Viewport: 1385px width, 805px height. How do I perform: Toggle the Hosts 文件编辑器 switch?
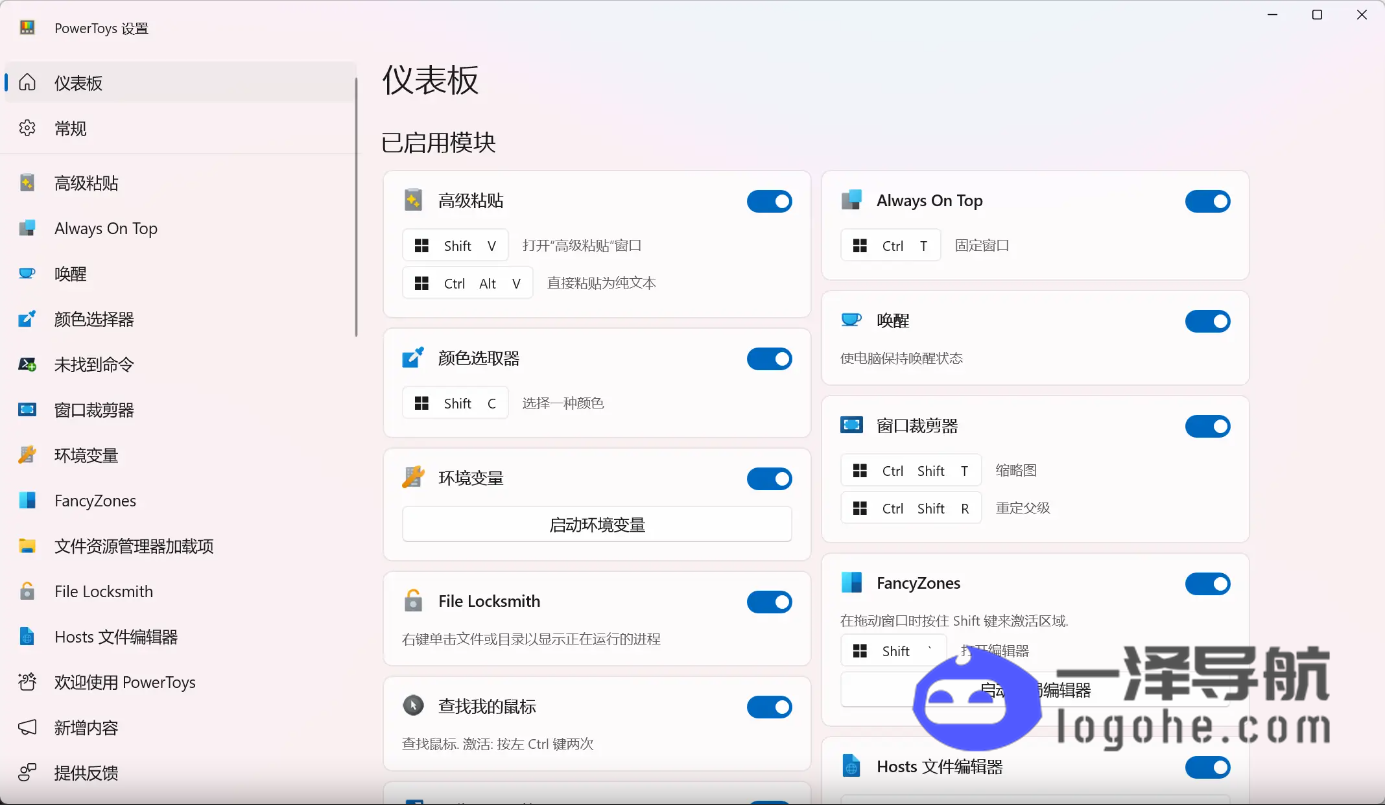pos(1208,767)
